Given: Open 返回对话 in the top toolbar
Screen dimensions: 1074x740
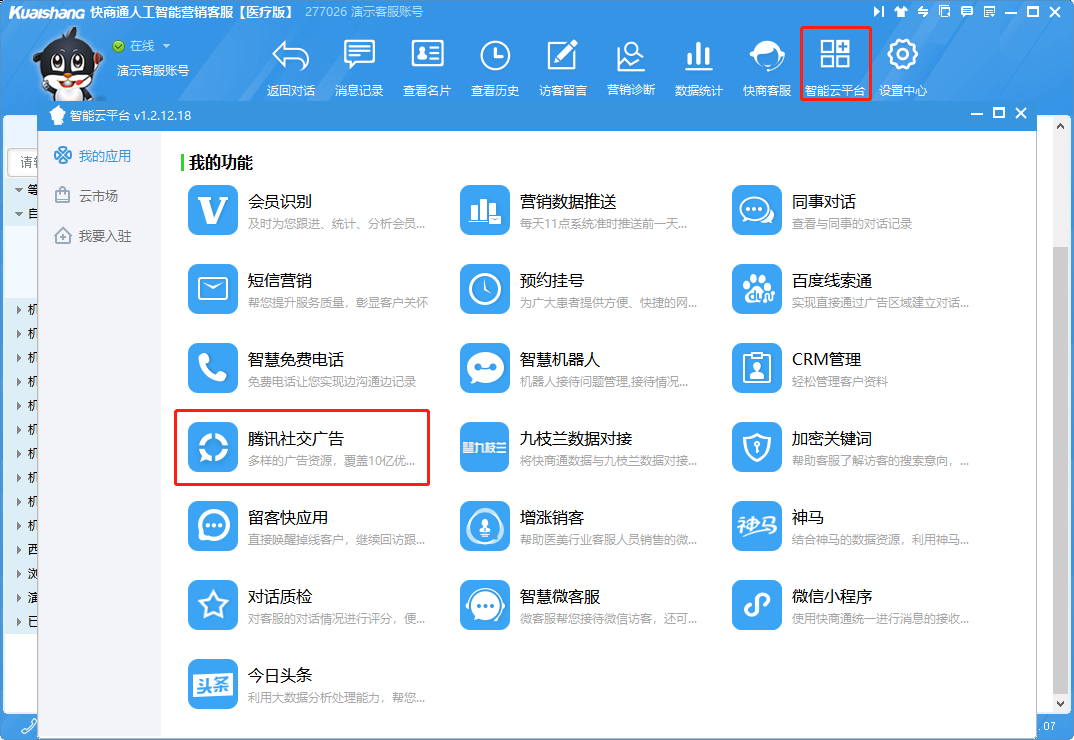Looking at the screenshot, I should click(291, 60).
